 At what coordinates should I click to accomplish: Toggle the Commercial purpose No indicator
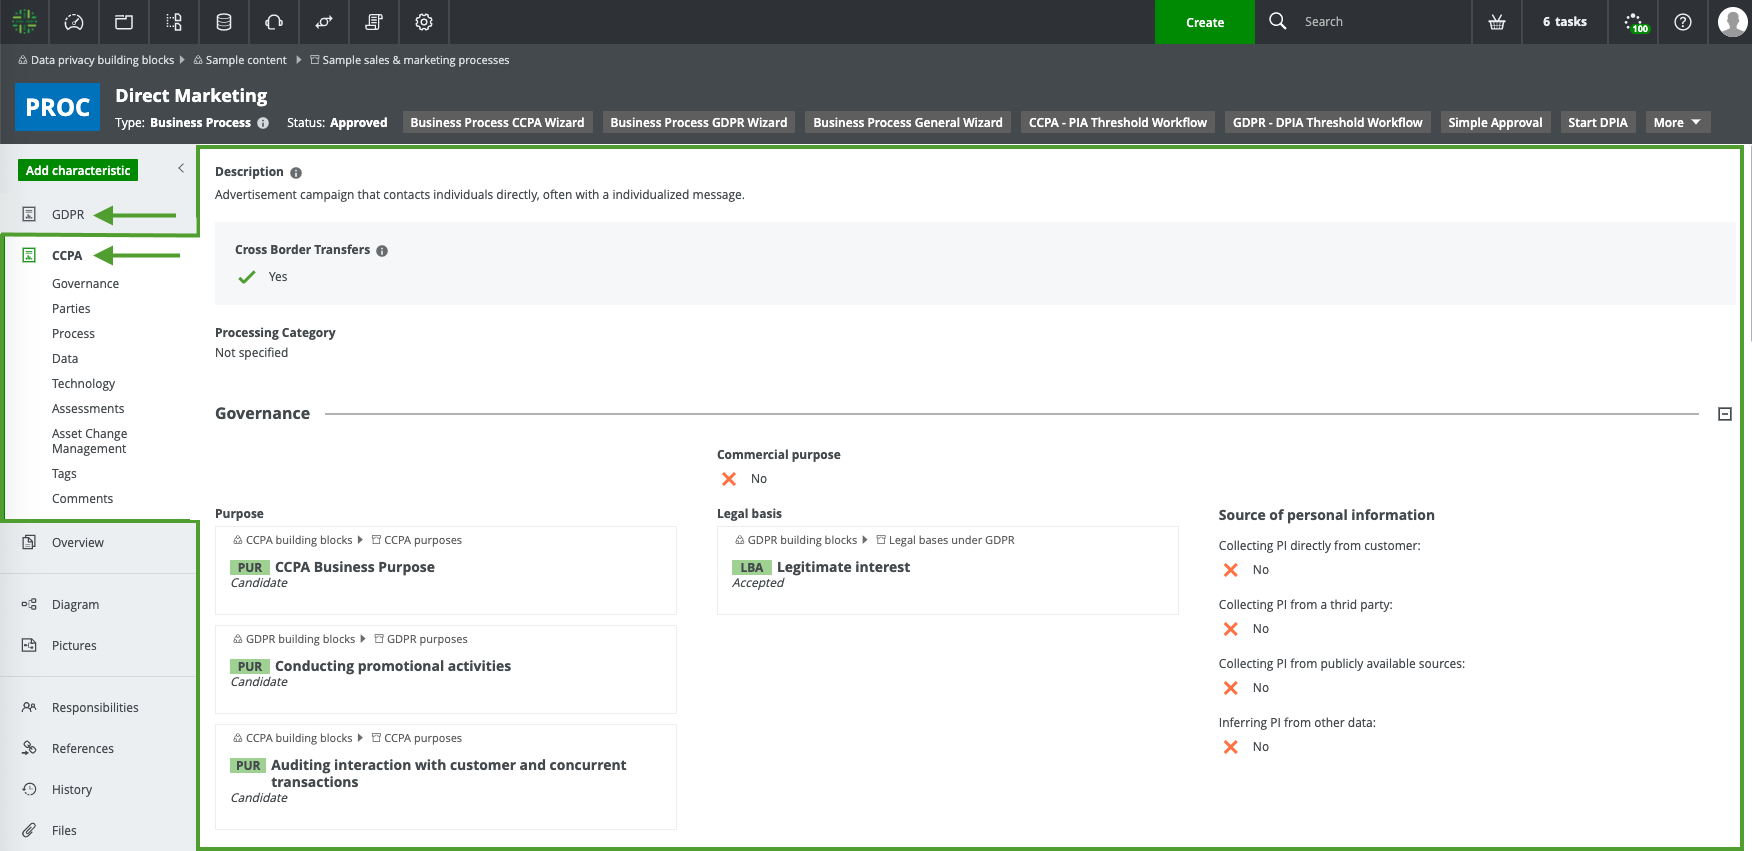[x=729, y=479]
